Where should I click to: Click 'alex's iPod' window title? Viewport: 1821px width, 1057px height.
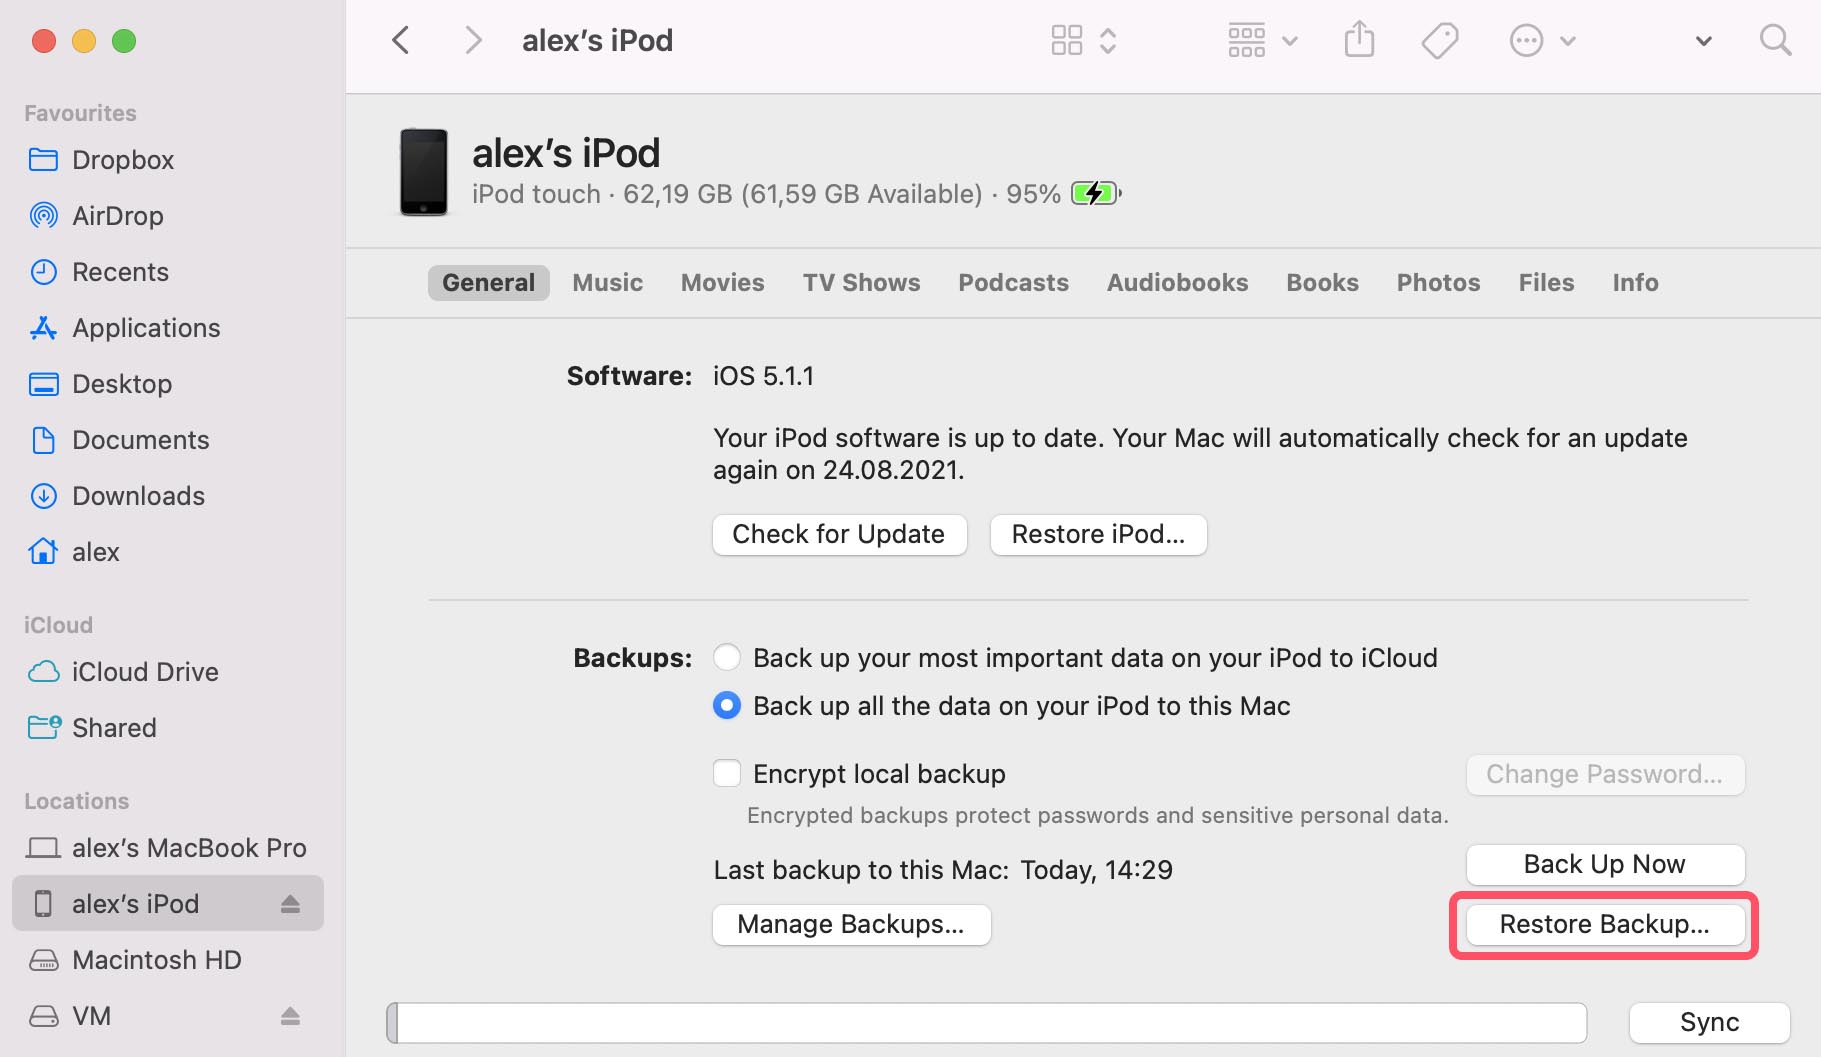point(598,41)
